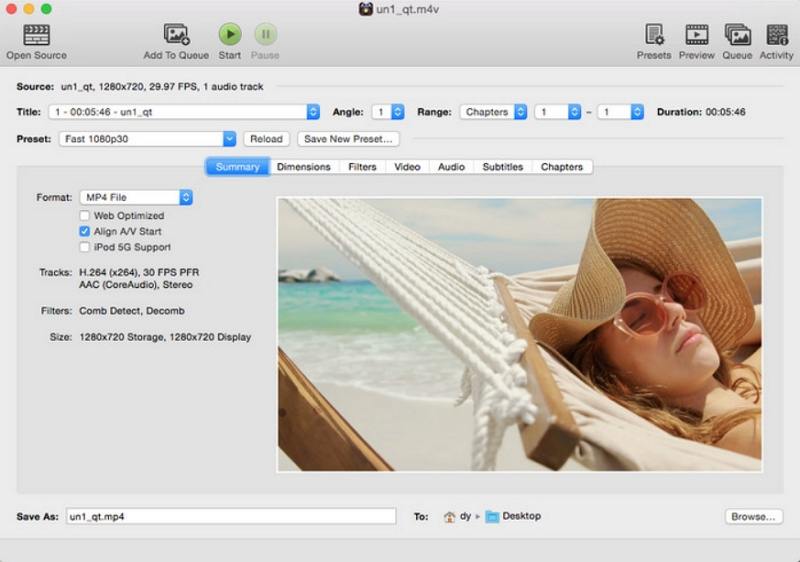
Task: Click the Save As filename field
Action: (231, 516)
